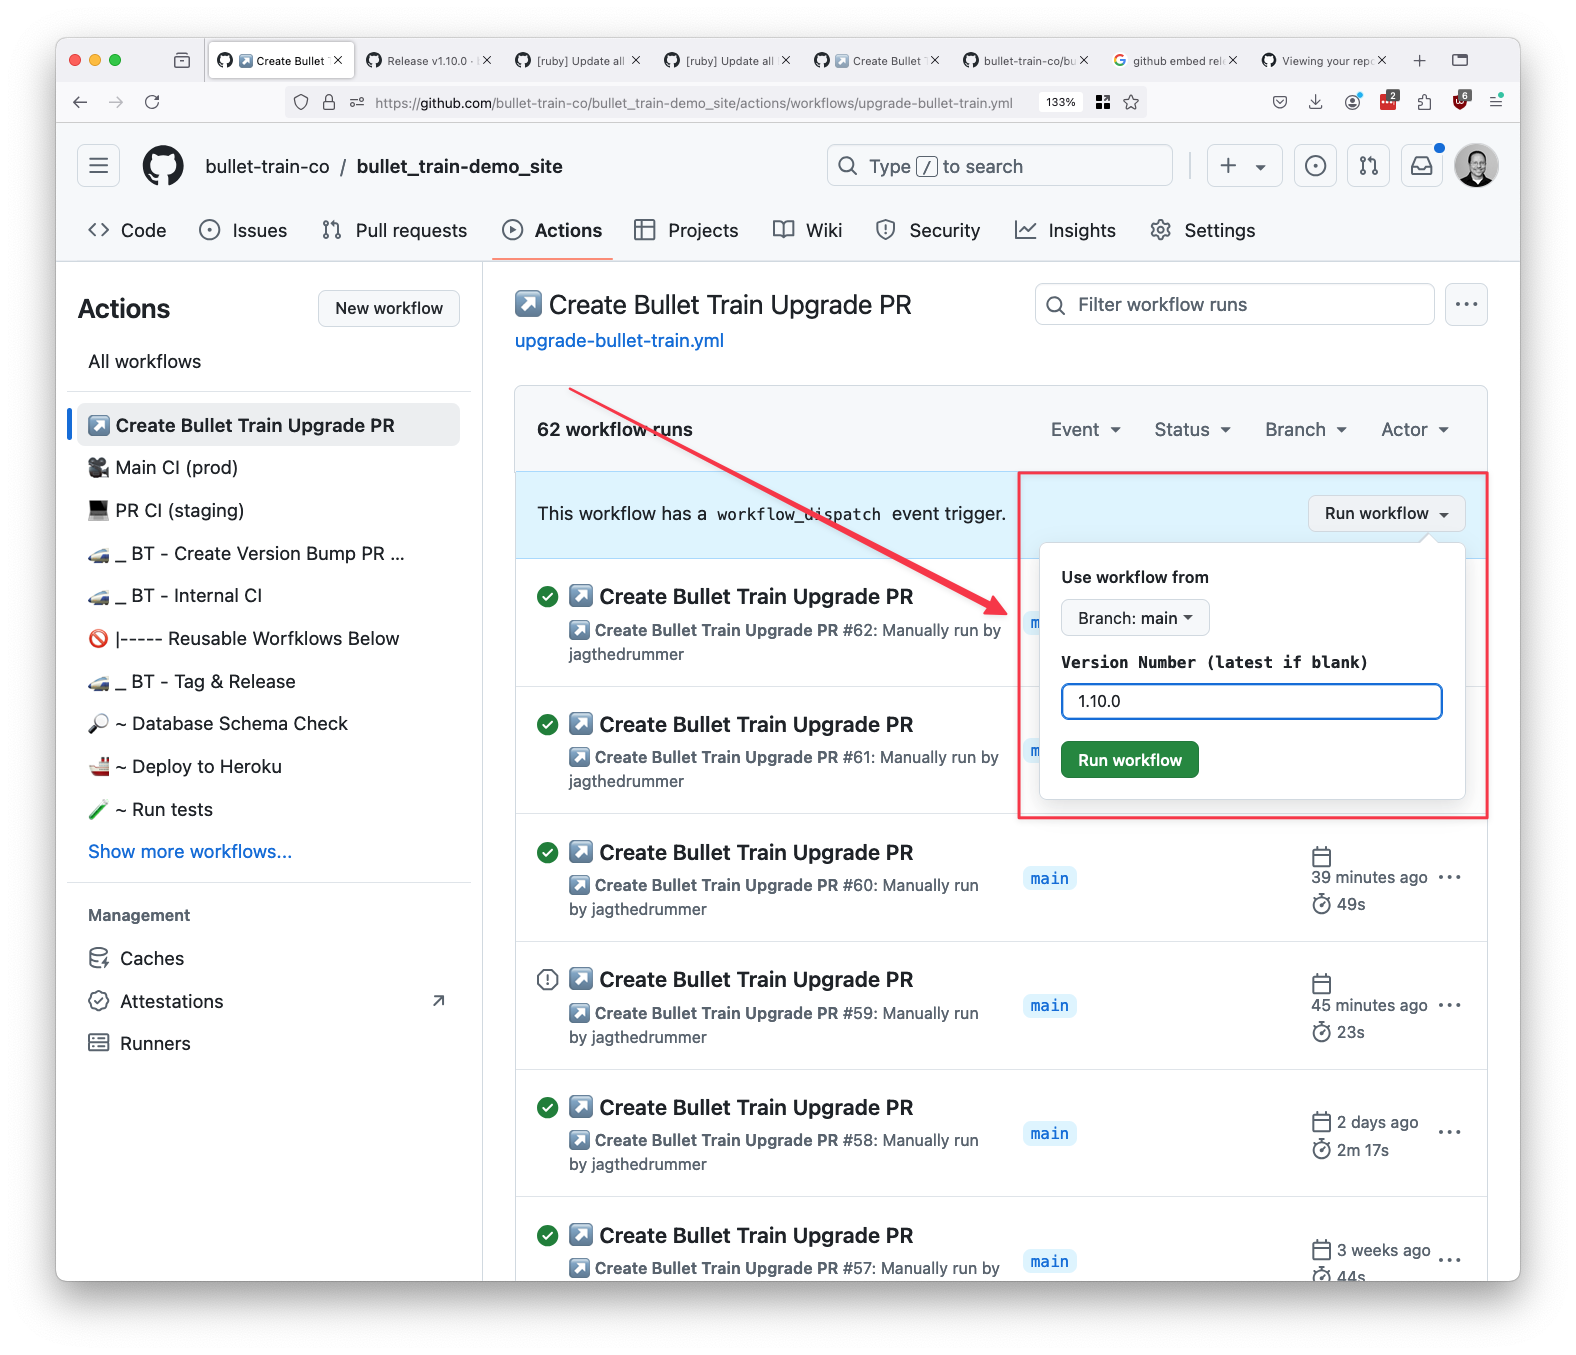Expand the Event filter dropdown
1576x1355 pixels.
[x=1085, y=429]
